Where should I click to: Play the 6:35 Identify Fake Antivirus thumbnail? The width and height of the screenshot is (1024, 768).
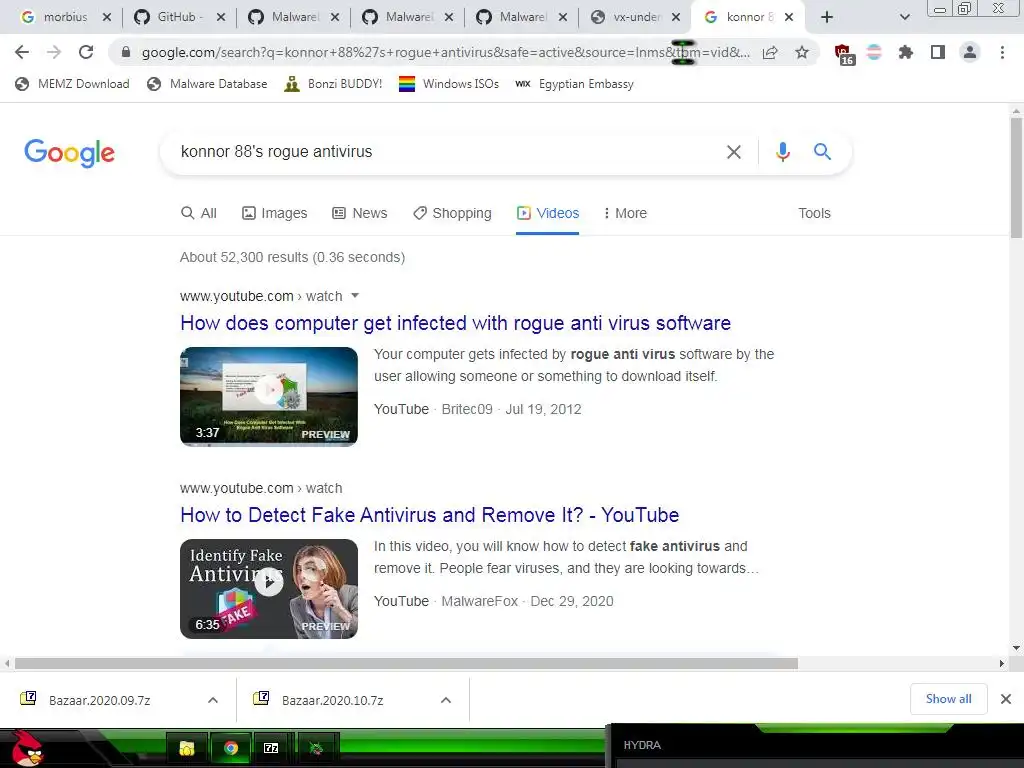[268, 588]
